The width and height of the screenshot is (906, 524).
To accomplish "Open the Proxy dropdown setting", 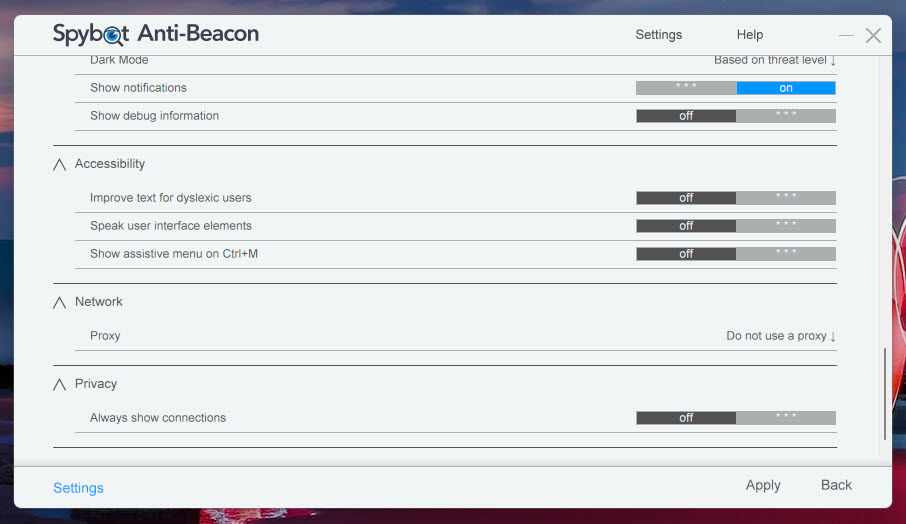I will pos(781,336).
